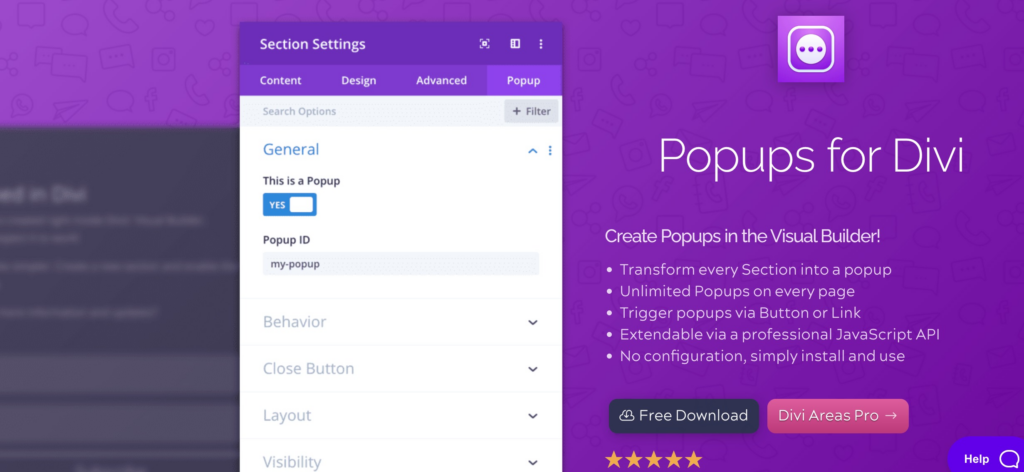The height and width of the screenshot is (472, 1024).
Task: Switch to the Content tab
Action: pos(281,80)
